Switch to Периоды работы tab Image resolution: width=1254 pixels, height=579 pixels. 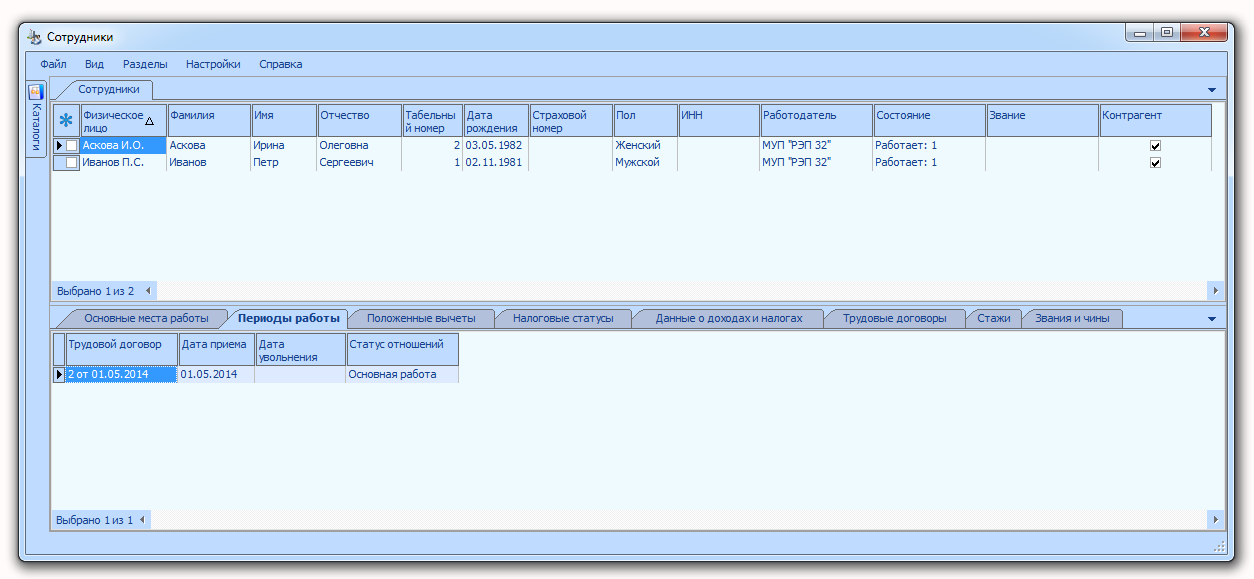click(x=289, y=319)
